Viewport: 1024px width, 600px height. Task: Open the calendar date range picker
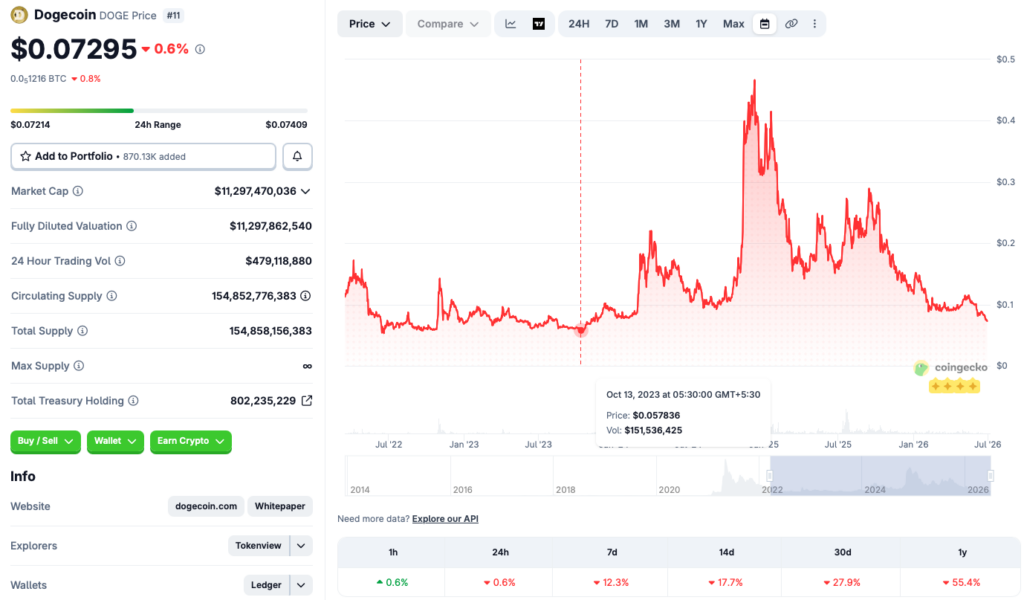pyautogui.click(x=764, y=24)
